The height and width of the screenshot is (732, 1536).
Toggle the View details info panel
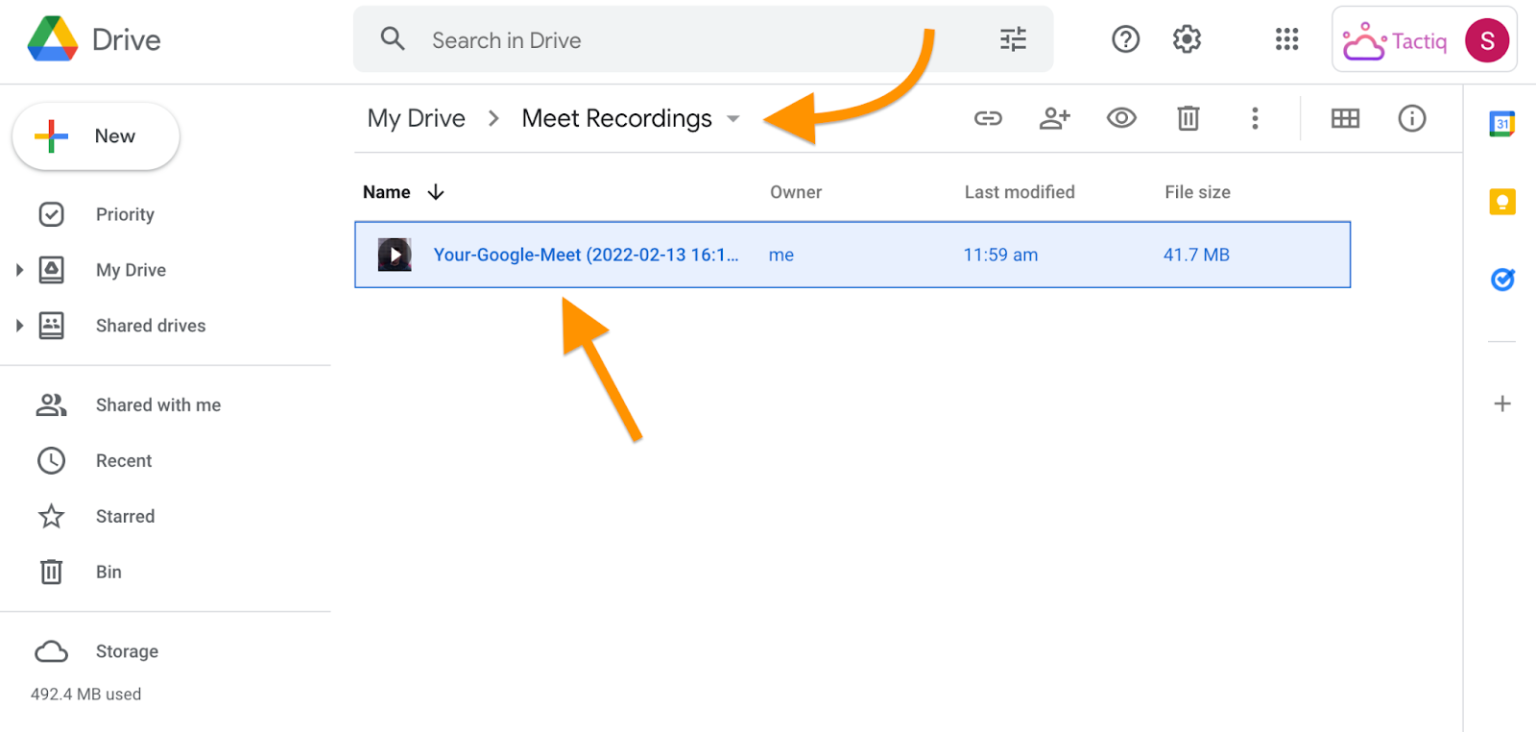point(1411,119)
